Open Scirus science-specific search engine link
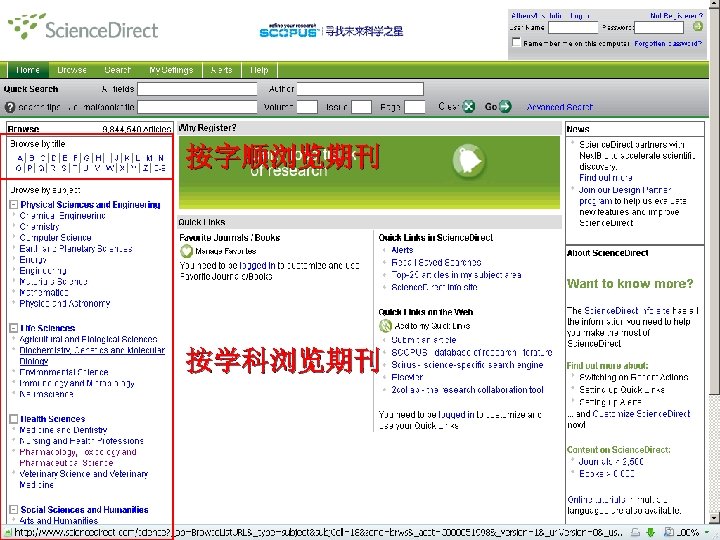720x540 pixels. pos(467,365)
